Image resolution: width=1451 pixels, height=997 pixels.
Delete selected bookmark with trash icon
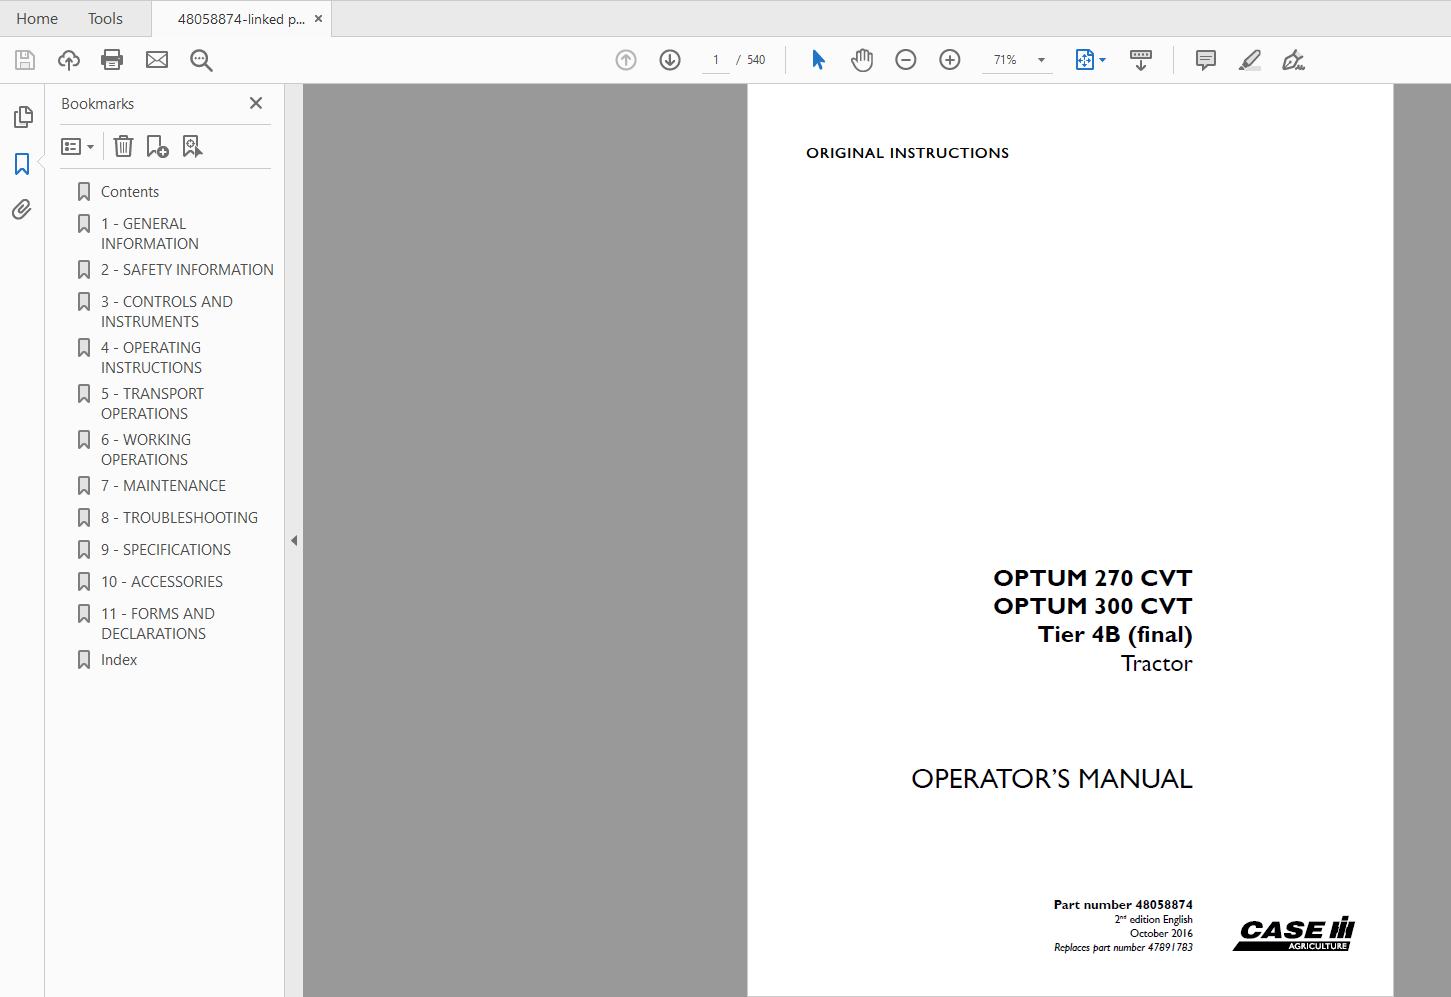pos(123,147)
